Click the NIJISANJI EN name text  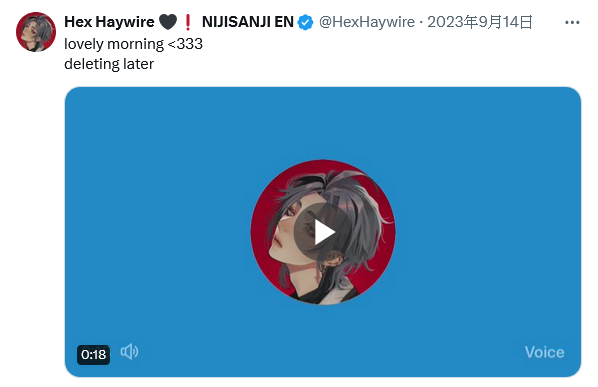pos(248,22)
